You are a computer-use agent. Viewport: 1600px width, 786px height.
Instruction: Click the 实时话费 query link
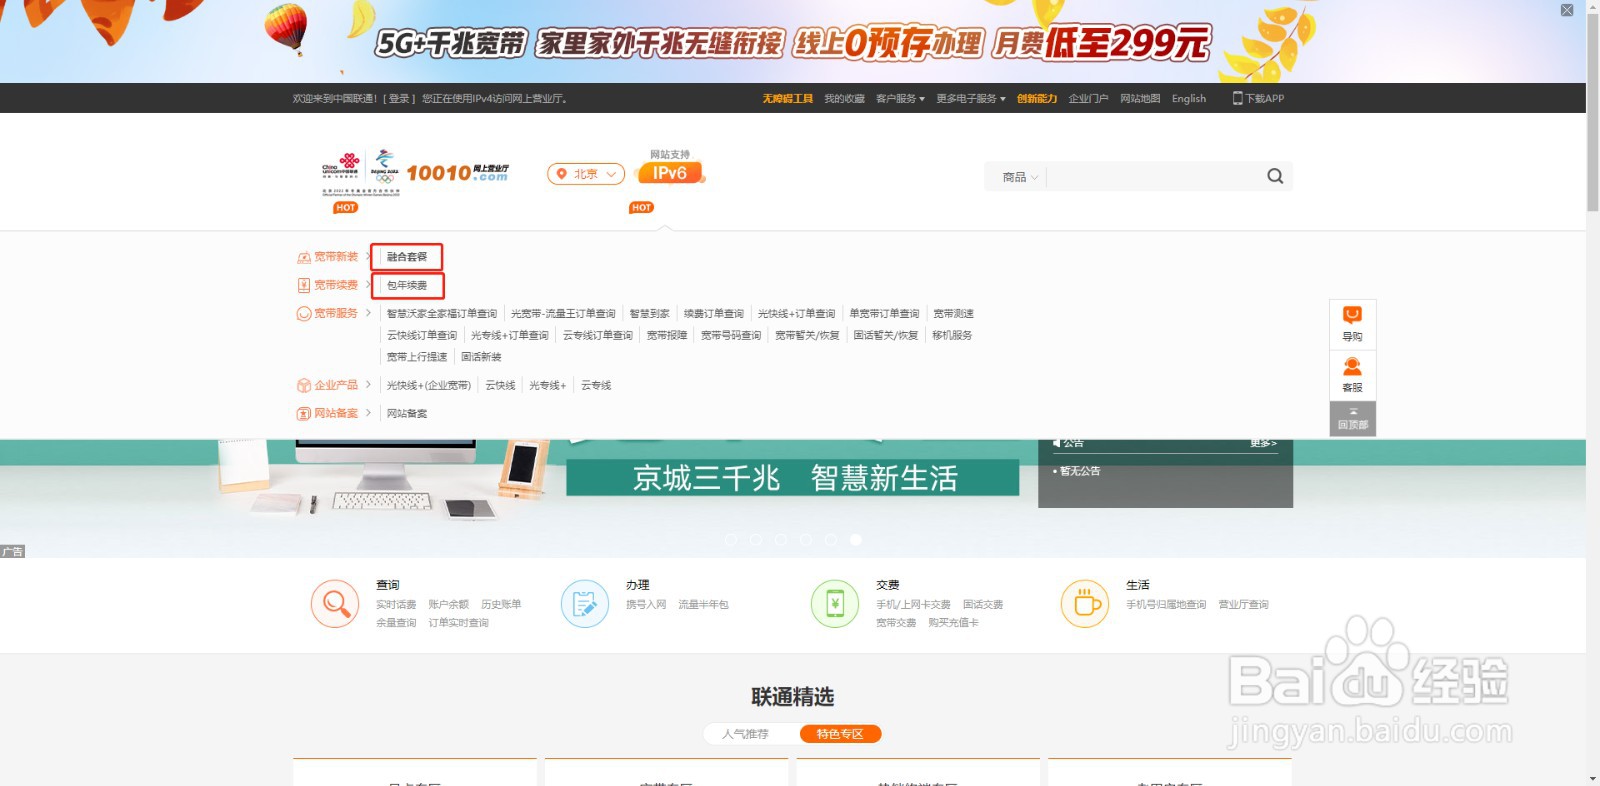point(396,604)
